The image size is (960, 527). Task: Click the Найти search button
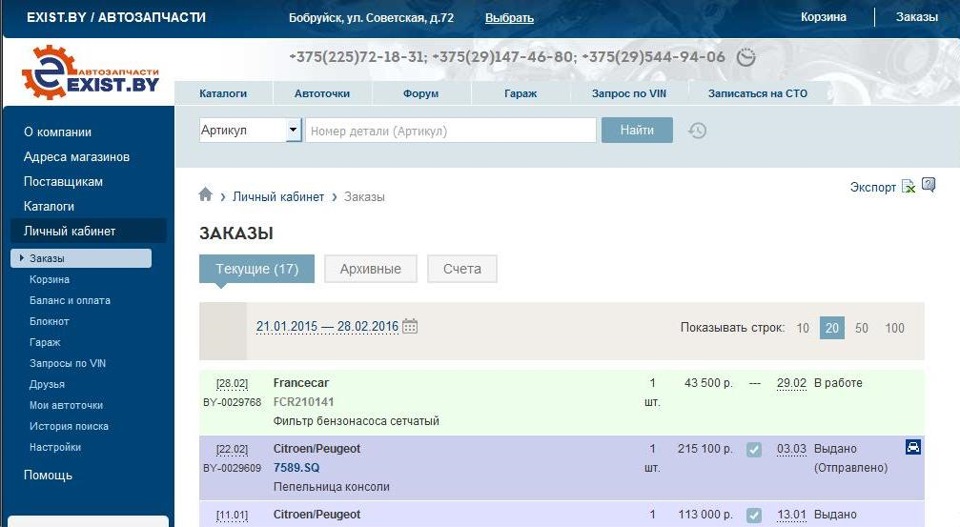click(x=637, y=130)
